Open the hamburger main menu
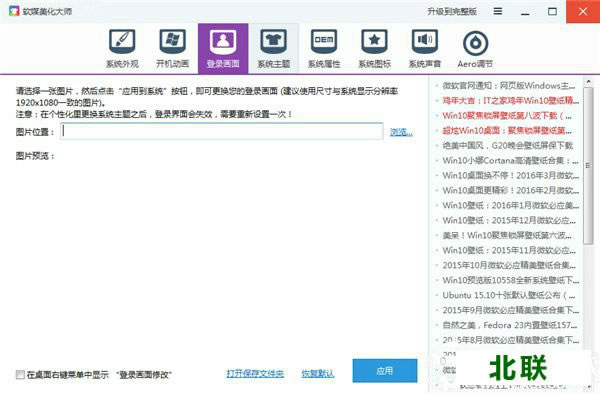Image resolution: width=600 pixels, height=394 pixels. pos(497,11)
